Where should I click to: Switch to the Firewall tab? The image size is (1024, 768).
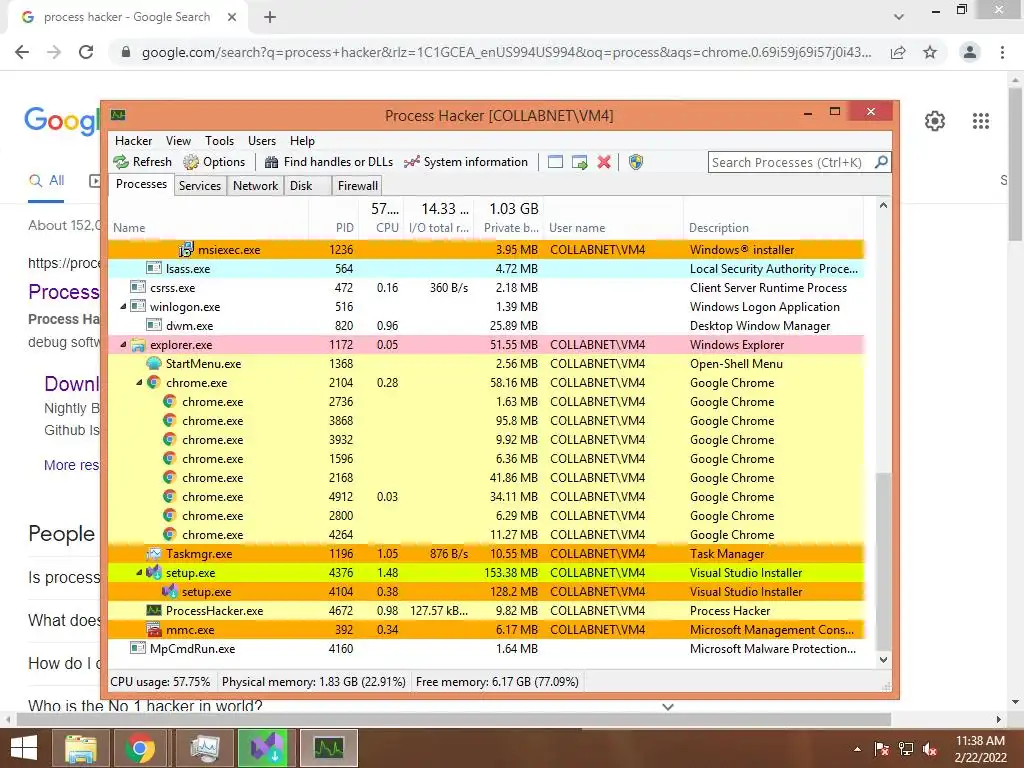(357, 185)
